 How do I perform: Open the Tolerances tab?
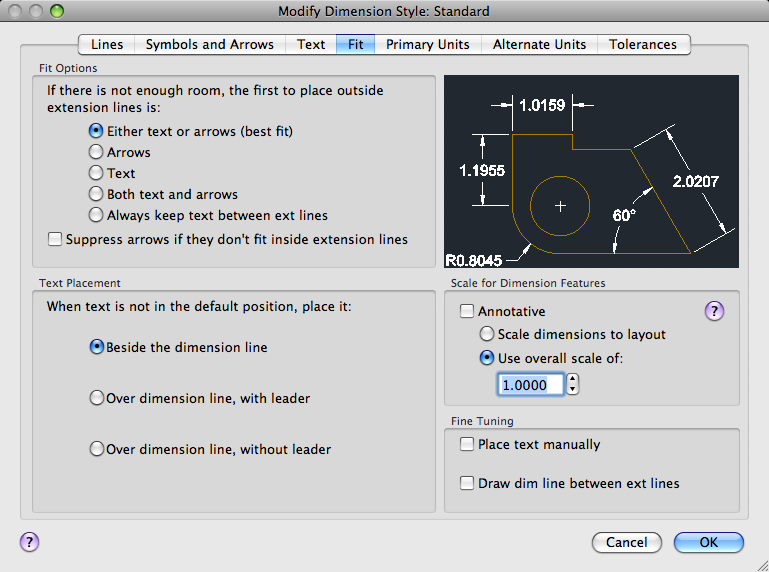pyautogui.click(x=643, y=44)
